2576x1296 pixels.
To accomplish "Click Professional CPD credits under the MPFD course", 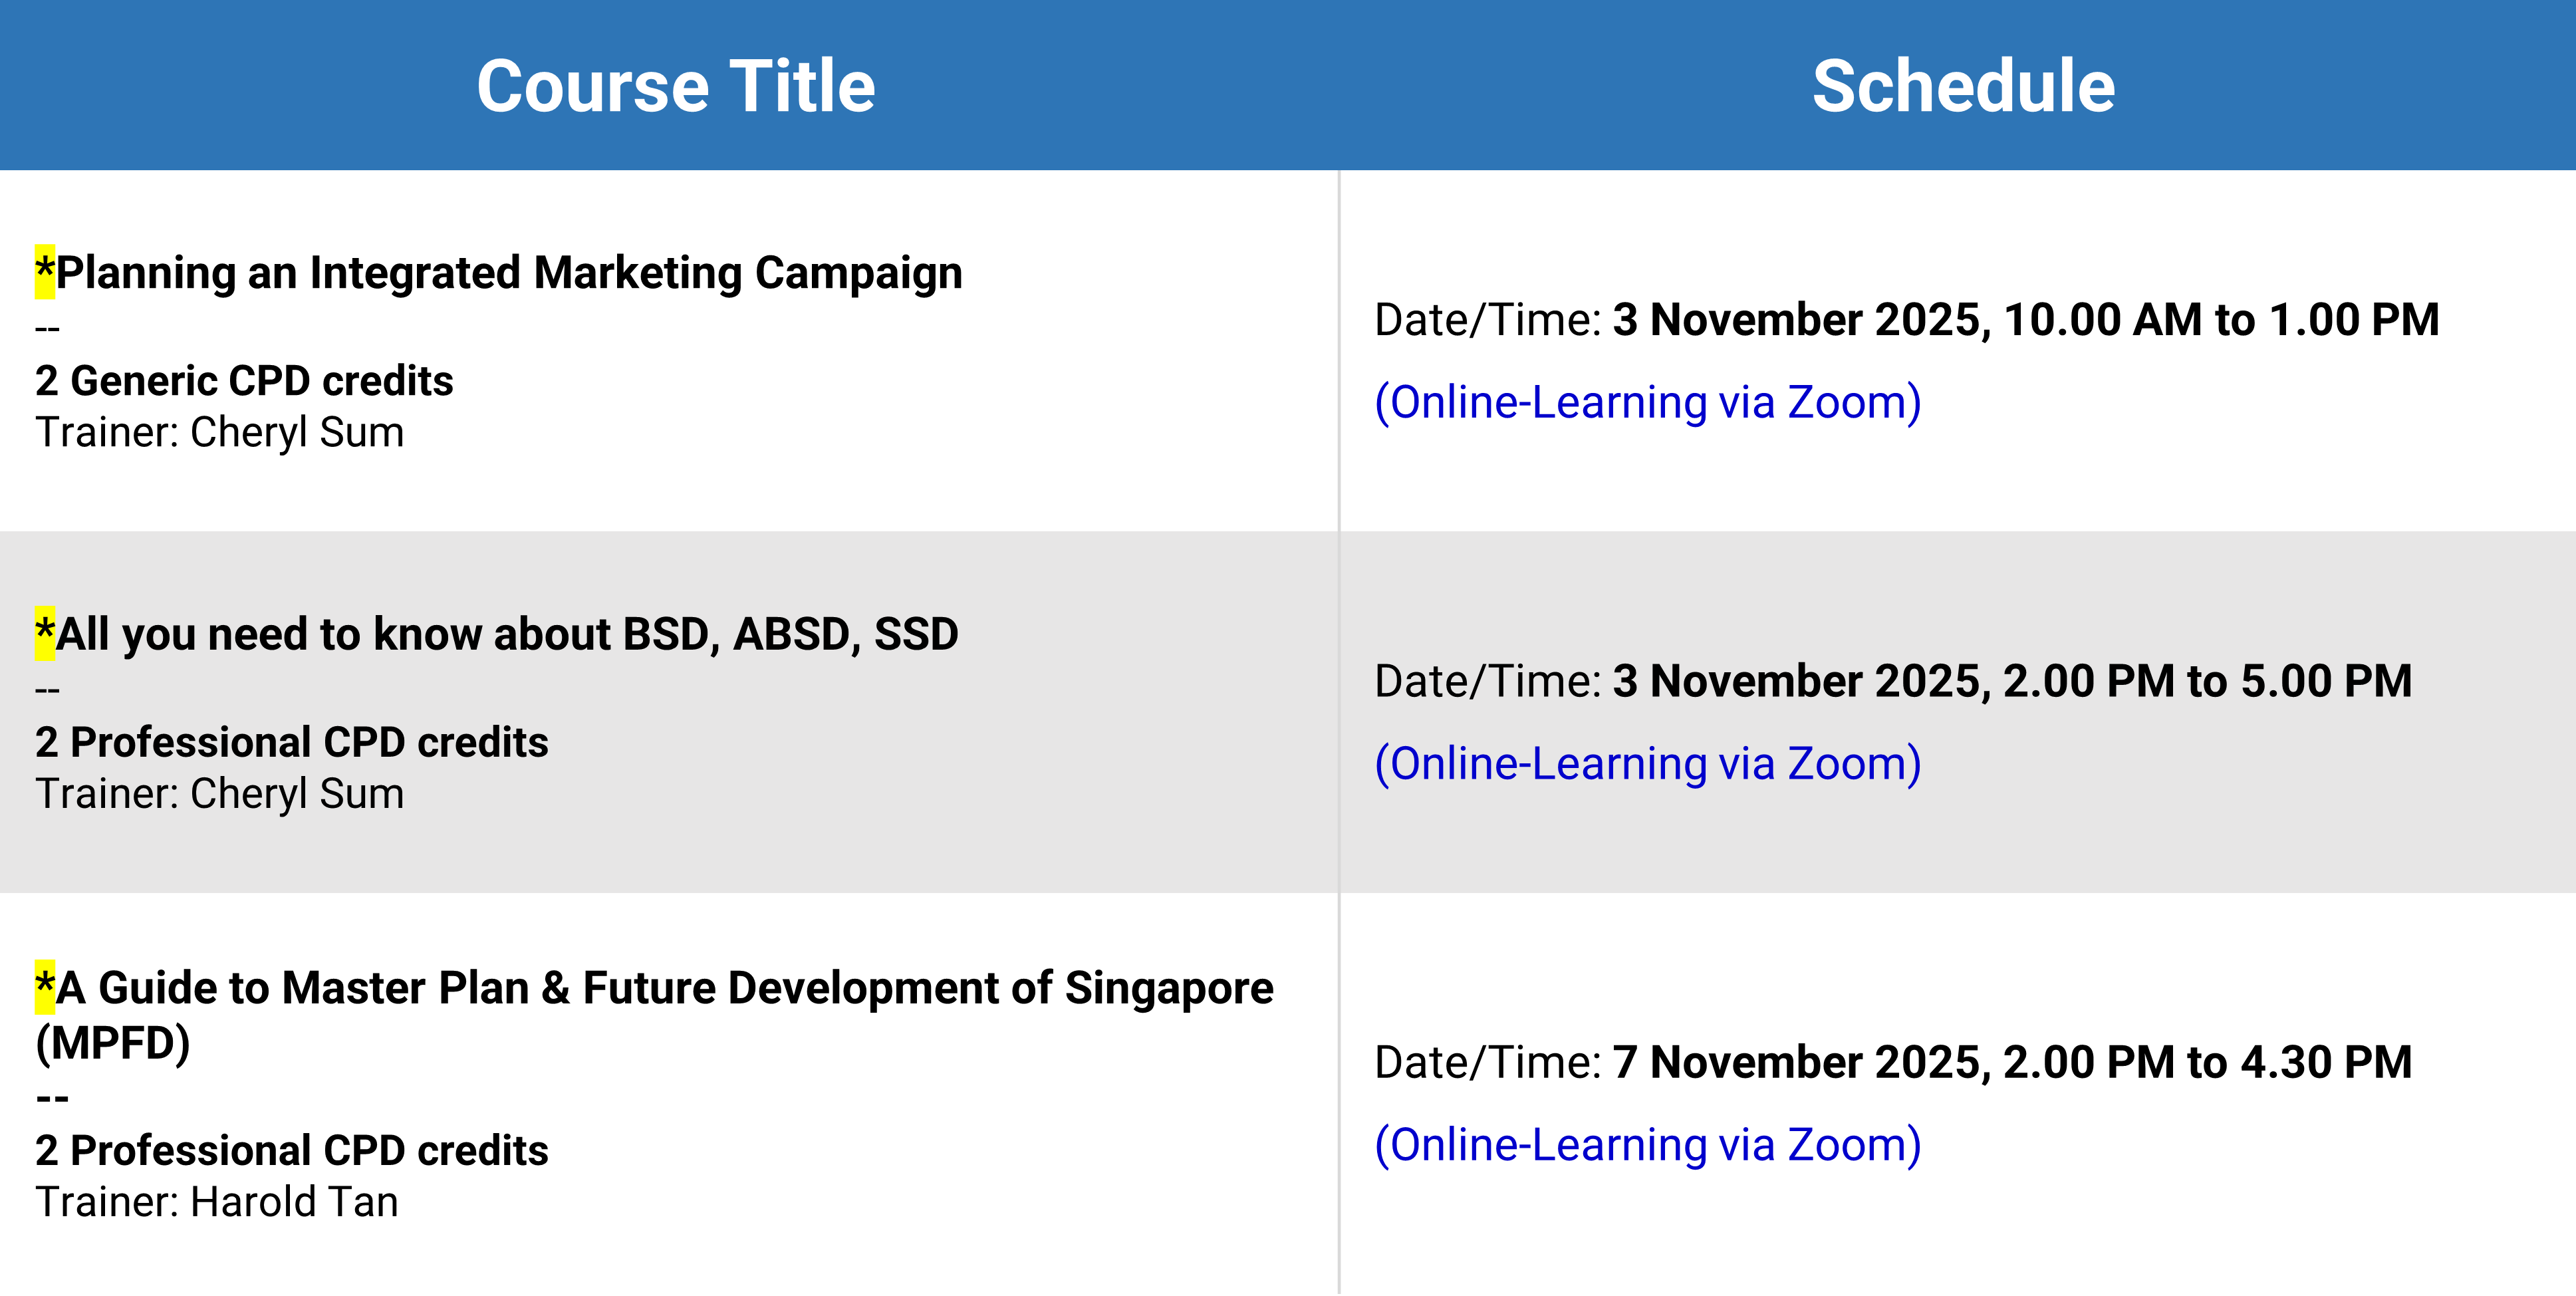I will 291,1151.
